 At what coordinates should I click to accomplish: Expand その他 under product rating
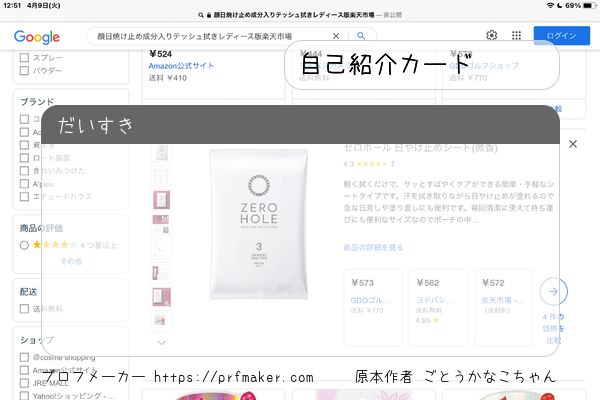coord(71,261)
